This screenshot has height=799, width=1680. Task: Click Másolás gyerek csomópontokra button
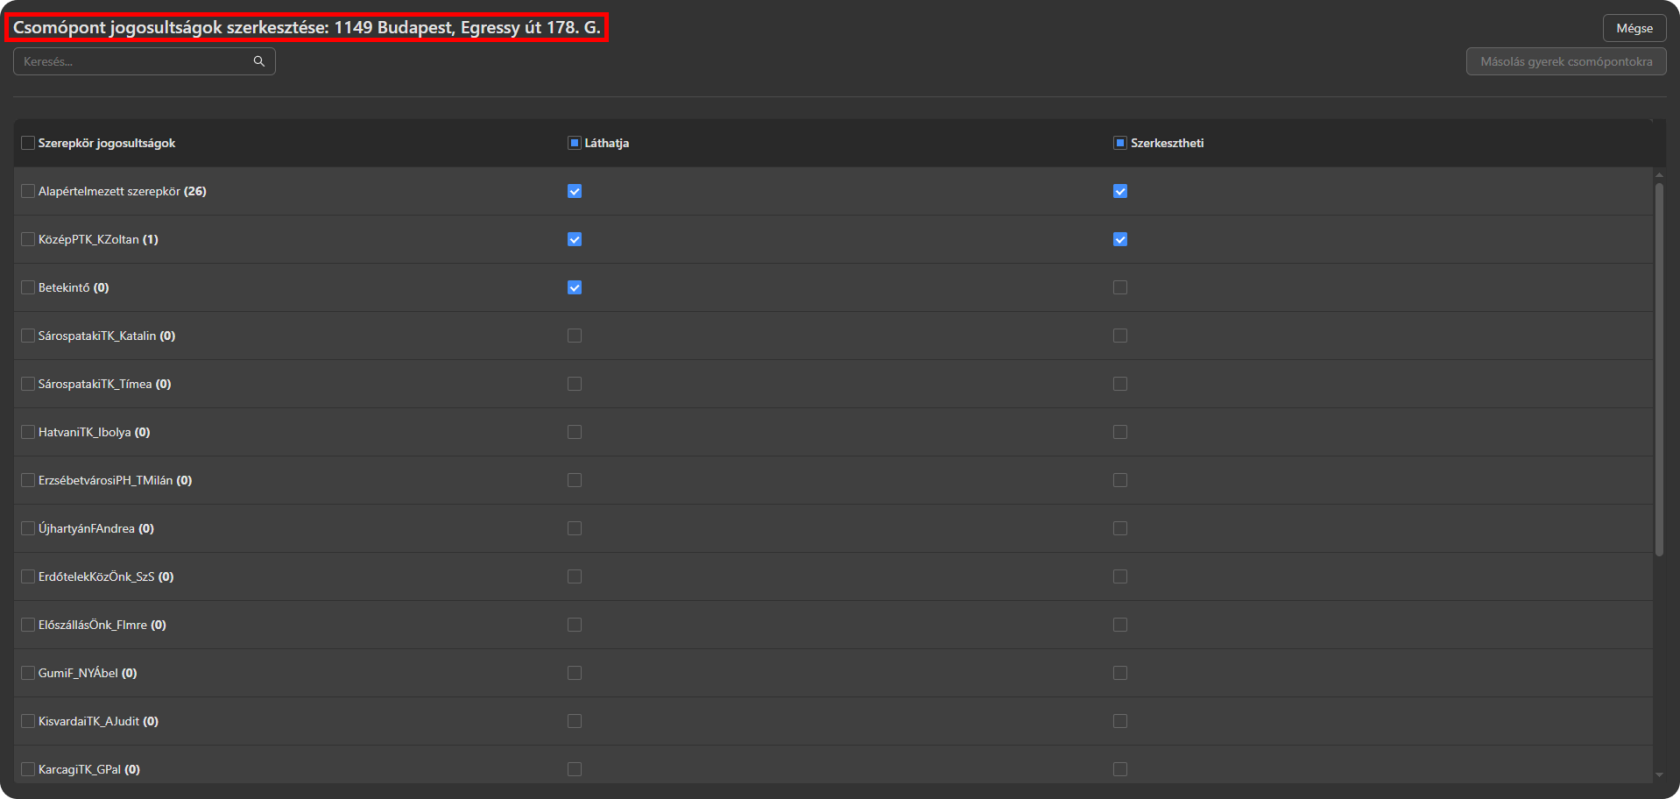pos(1566,62)
